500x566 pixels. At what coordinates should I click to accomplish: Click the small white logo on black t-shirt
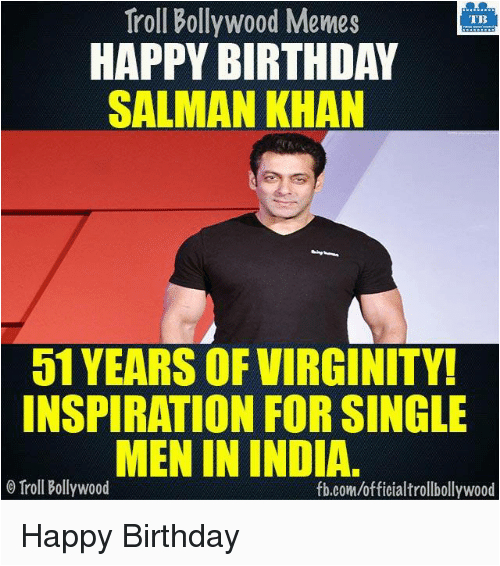pyautogui.click(x=325, y=254)
